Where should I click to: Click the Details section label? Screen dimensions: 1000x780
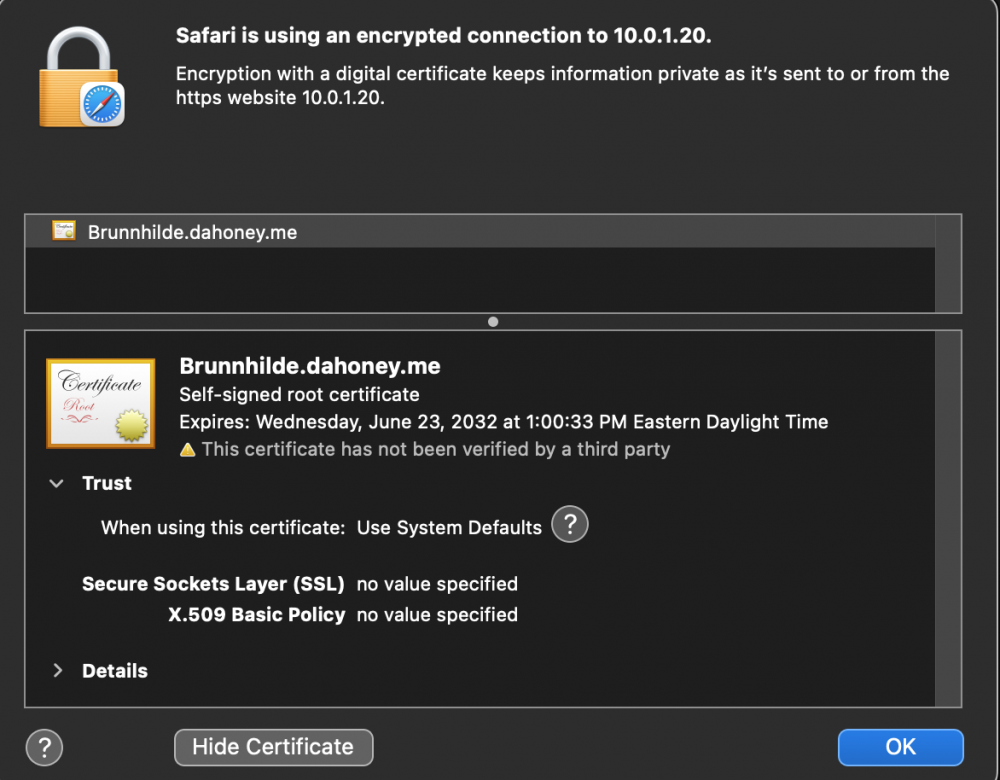point(115,671)
